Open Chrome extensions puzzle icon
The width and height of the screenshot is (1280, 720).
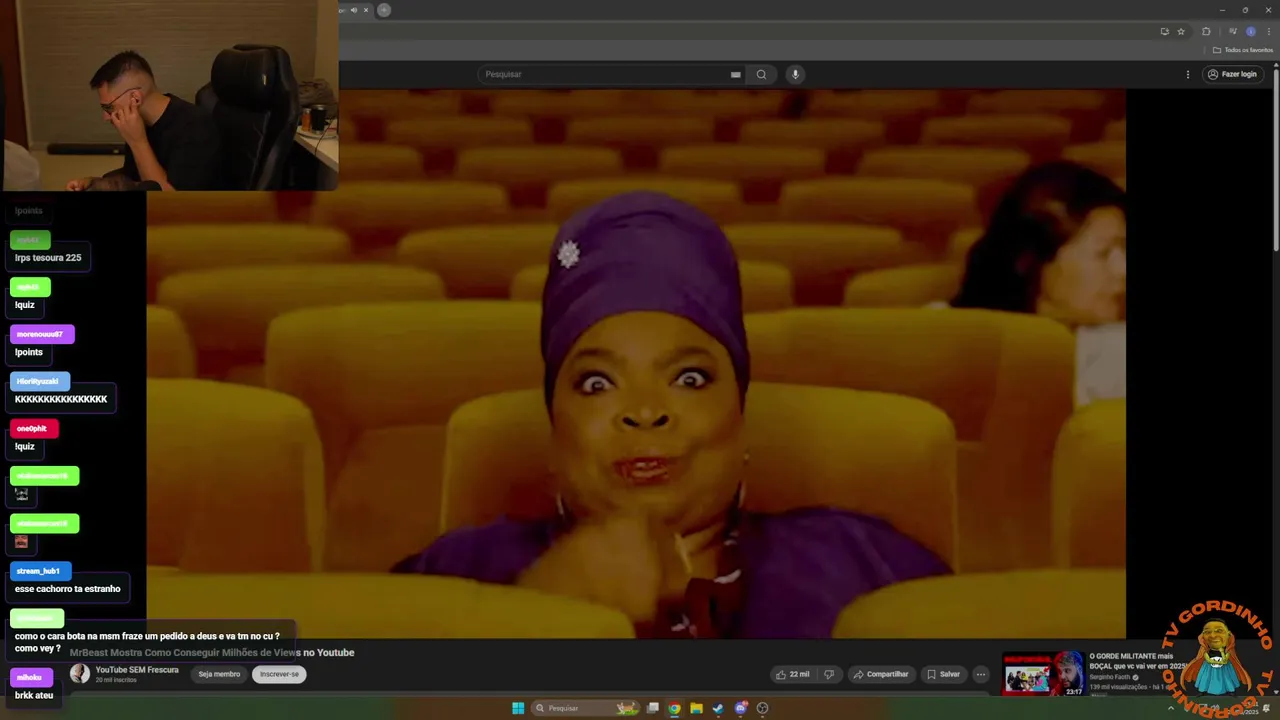pyautogui.click(x=1206, y=31)
